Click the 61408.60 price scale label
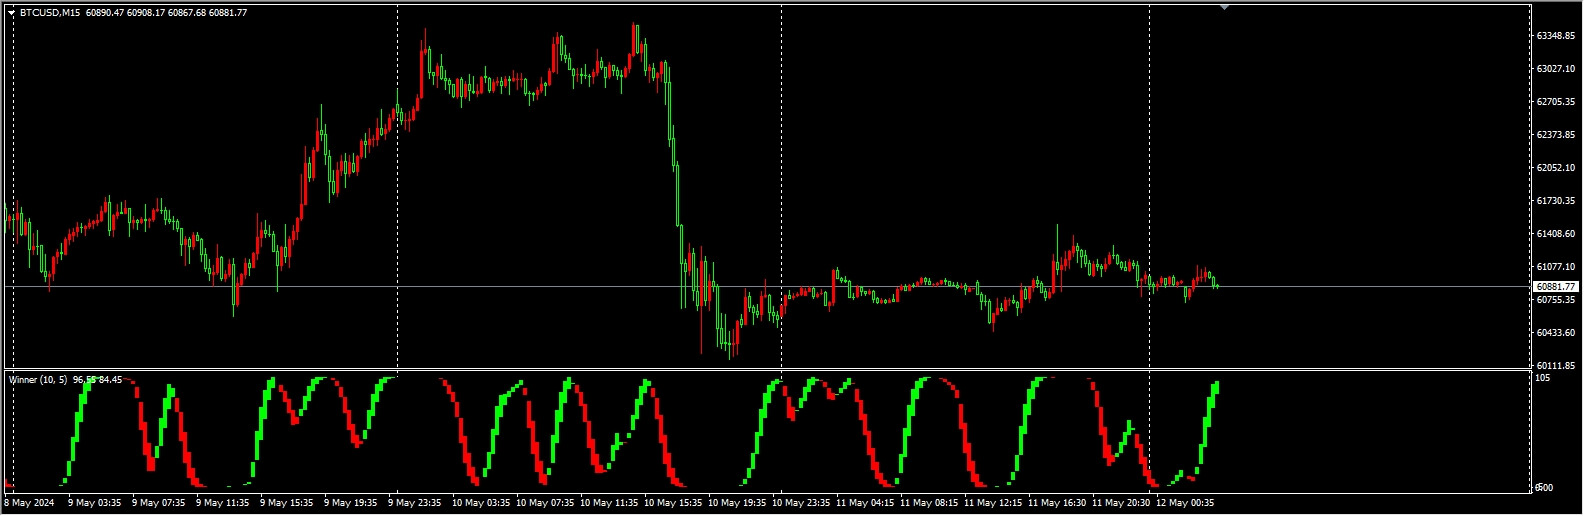The width and height of the screenshot is (1584, 516). tap(1556, 234)
